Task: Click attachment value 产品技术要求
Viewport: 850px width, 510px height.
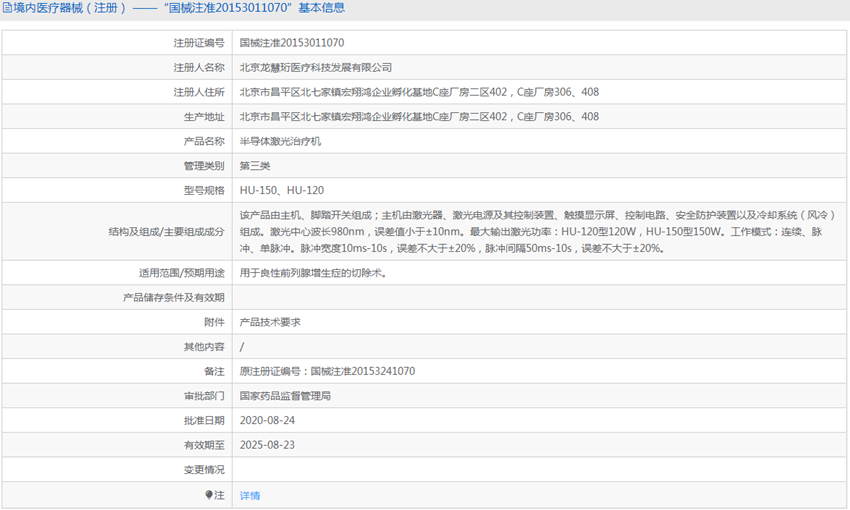Action: pos(270,322)
